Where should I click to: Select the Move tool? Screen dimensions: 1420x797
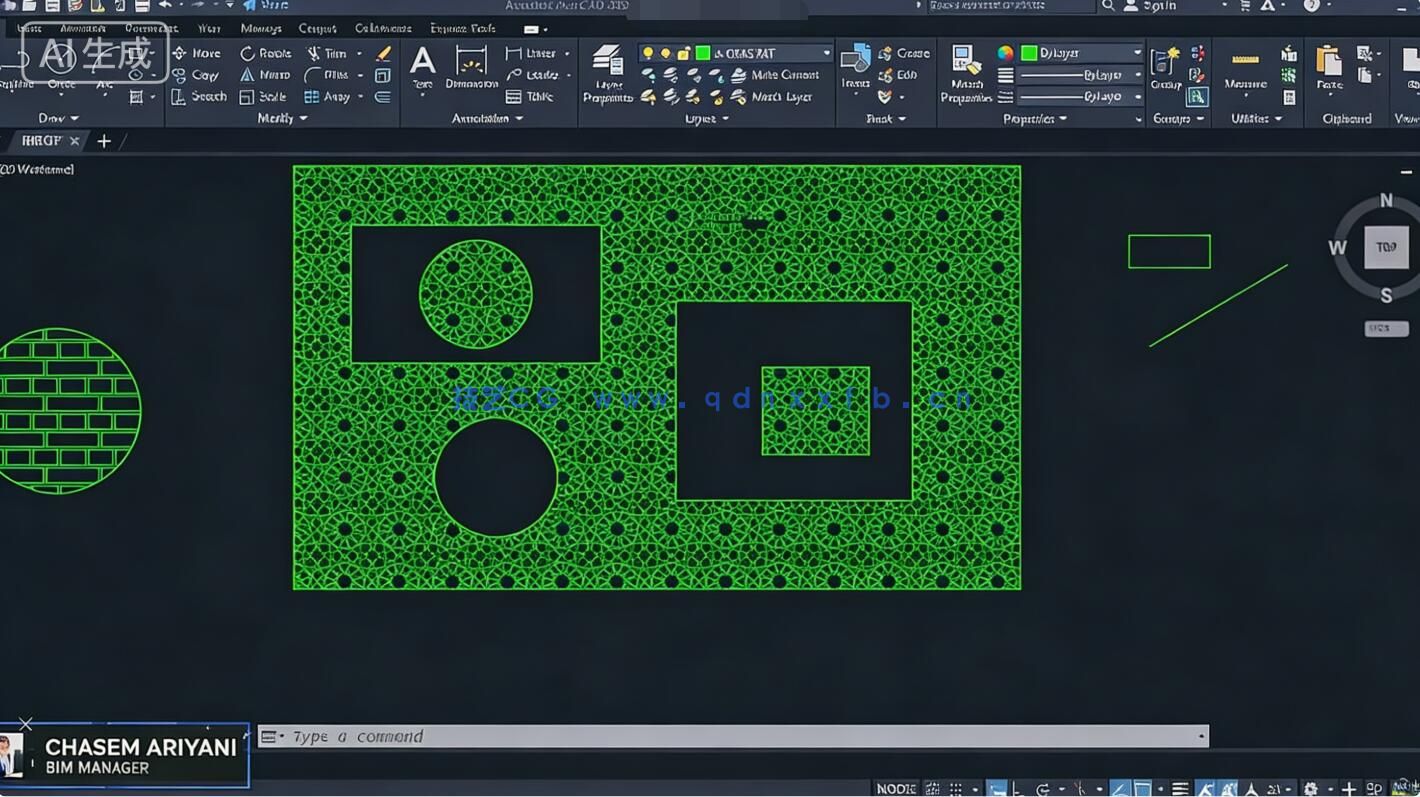(x=197, y=53)
